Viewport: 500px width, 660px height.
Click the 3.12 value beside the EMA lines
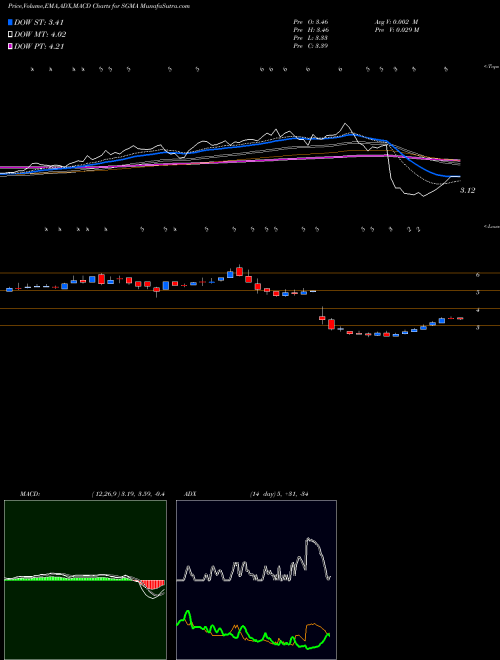[x=467, y=190]
